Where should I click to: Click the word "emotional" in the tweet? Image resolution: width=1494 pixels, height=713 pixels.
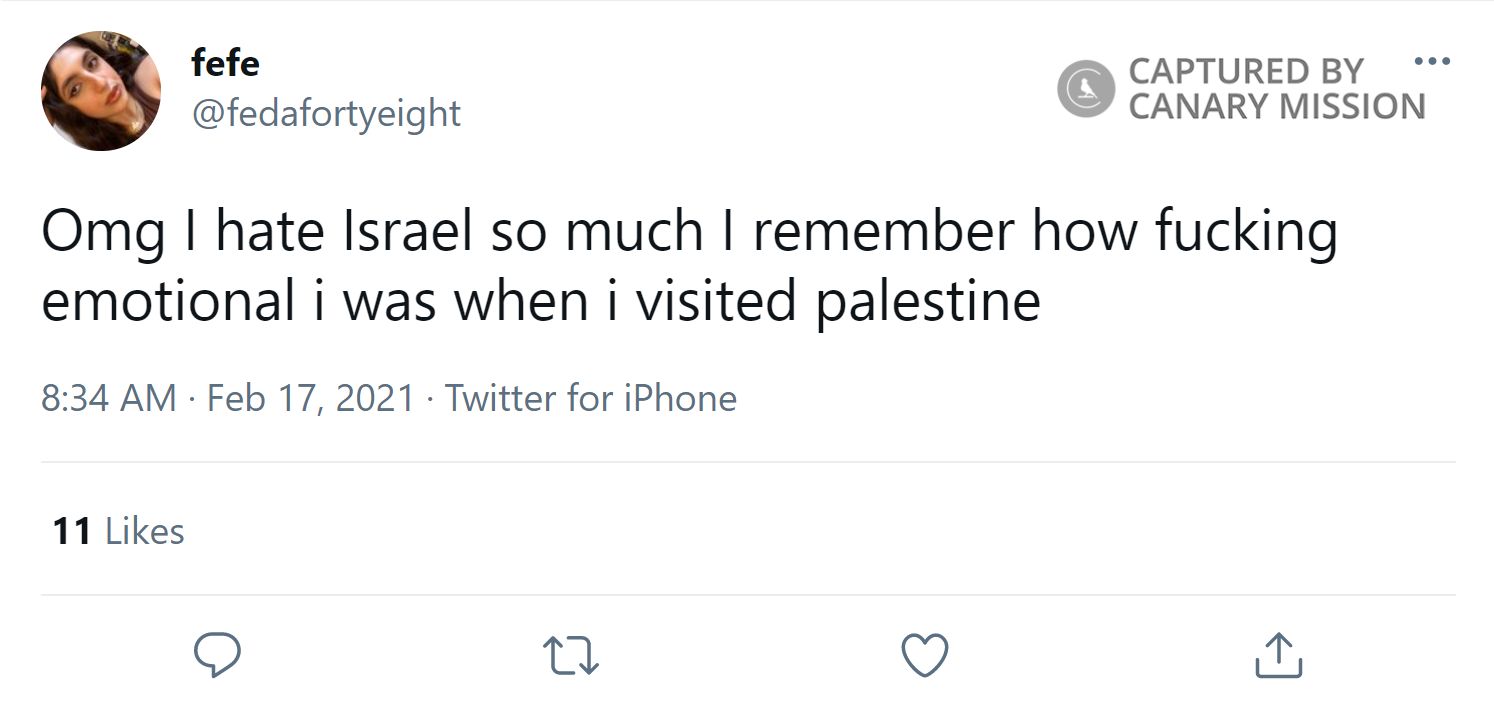pos(167,301)
